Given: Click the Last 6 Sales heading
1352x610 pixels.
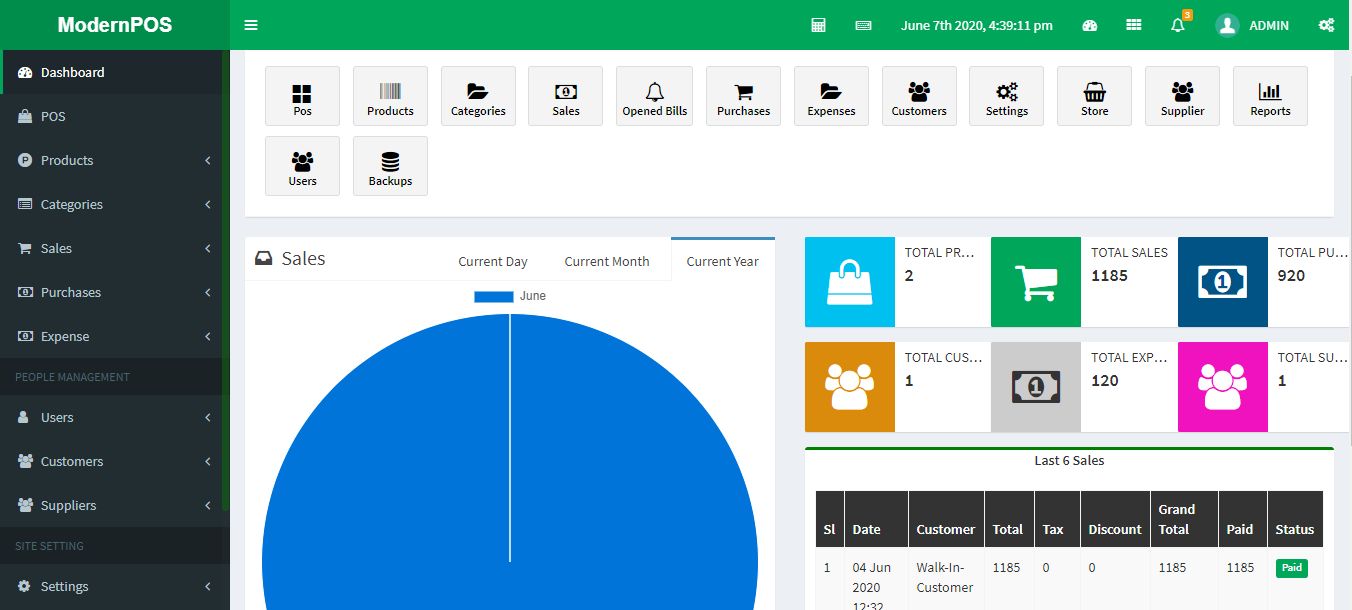Looking at the screenshot, I should pyautogui.click(x=1069, y=461).
